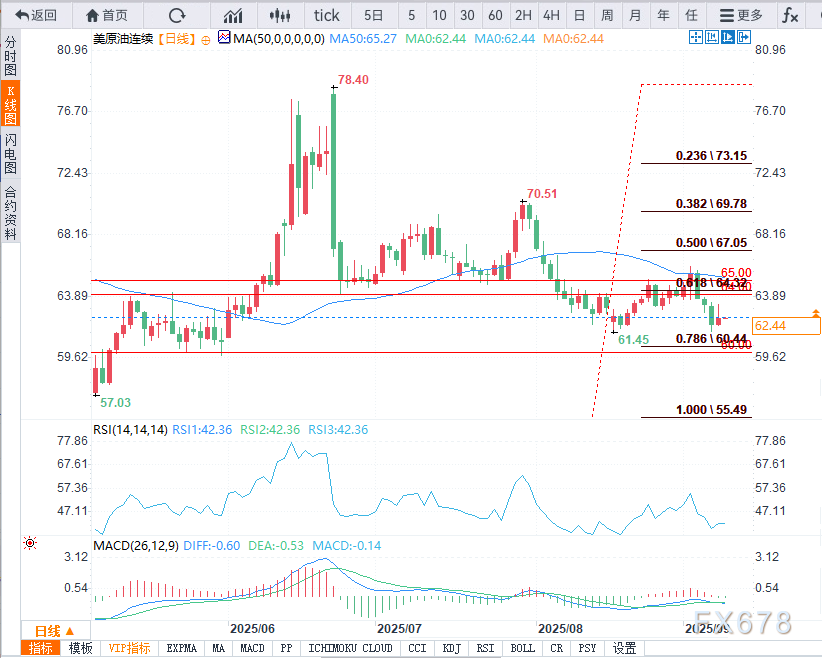Image resolution: width=822 pixels, height=658 pixels.
Task: Click the 返回 back button
Action: (37, 15)
